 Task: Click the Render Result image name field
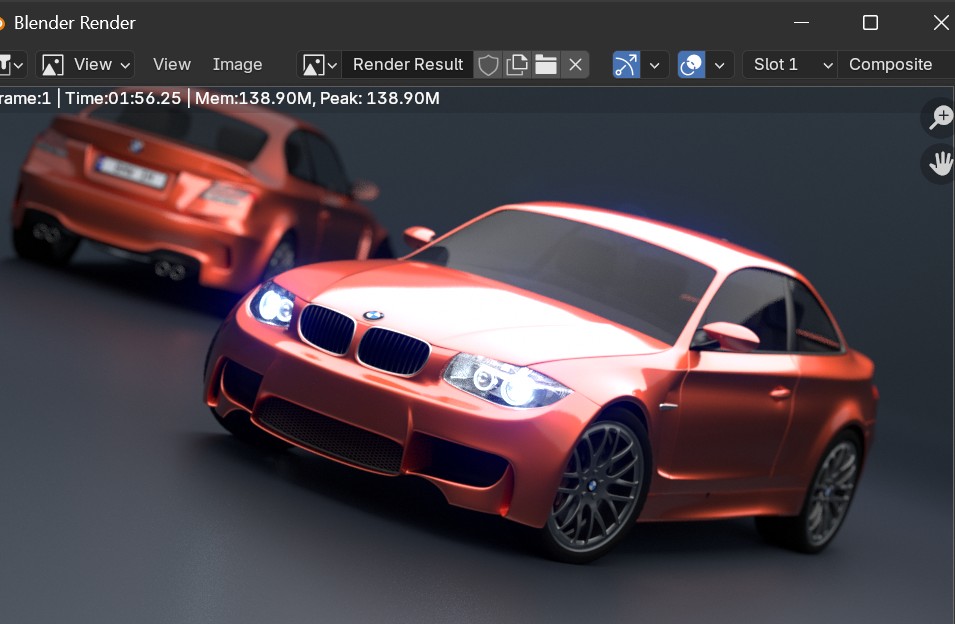coord(407,65)
